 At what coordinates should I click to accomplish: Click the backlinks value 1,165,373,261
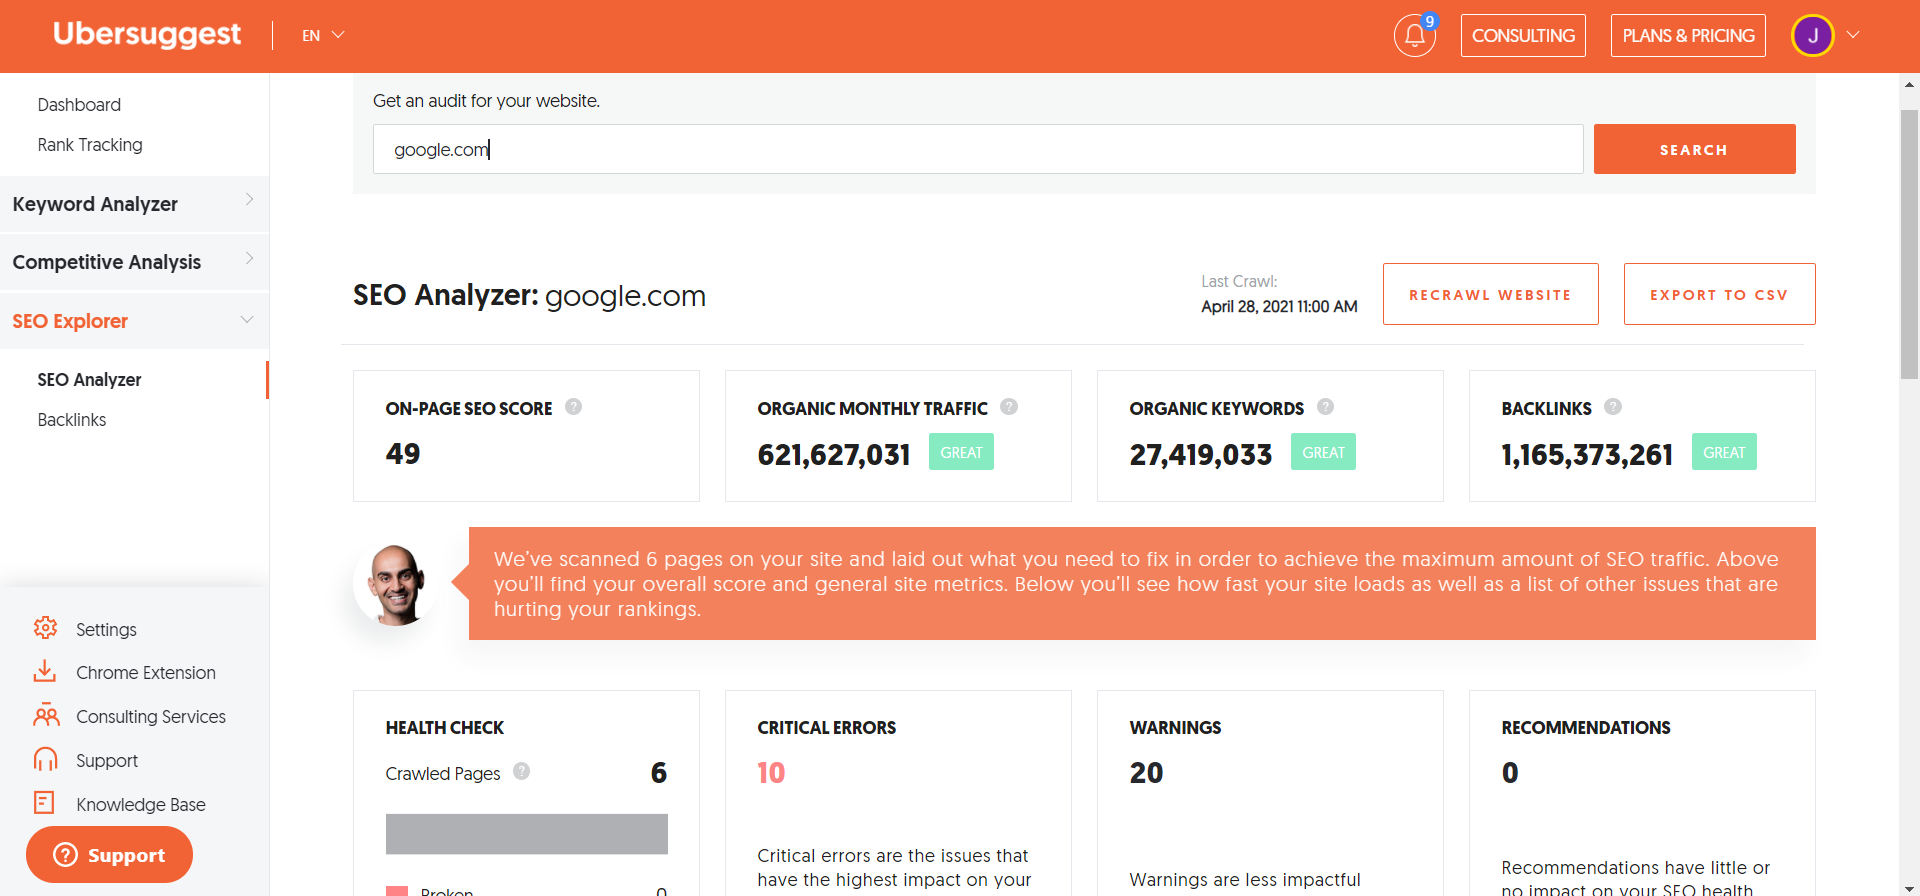click(x=1587, y=455)
